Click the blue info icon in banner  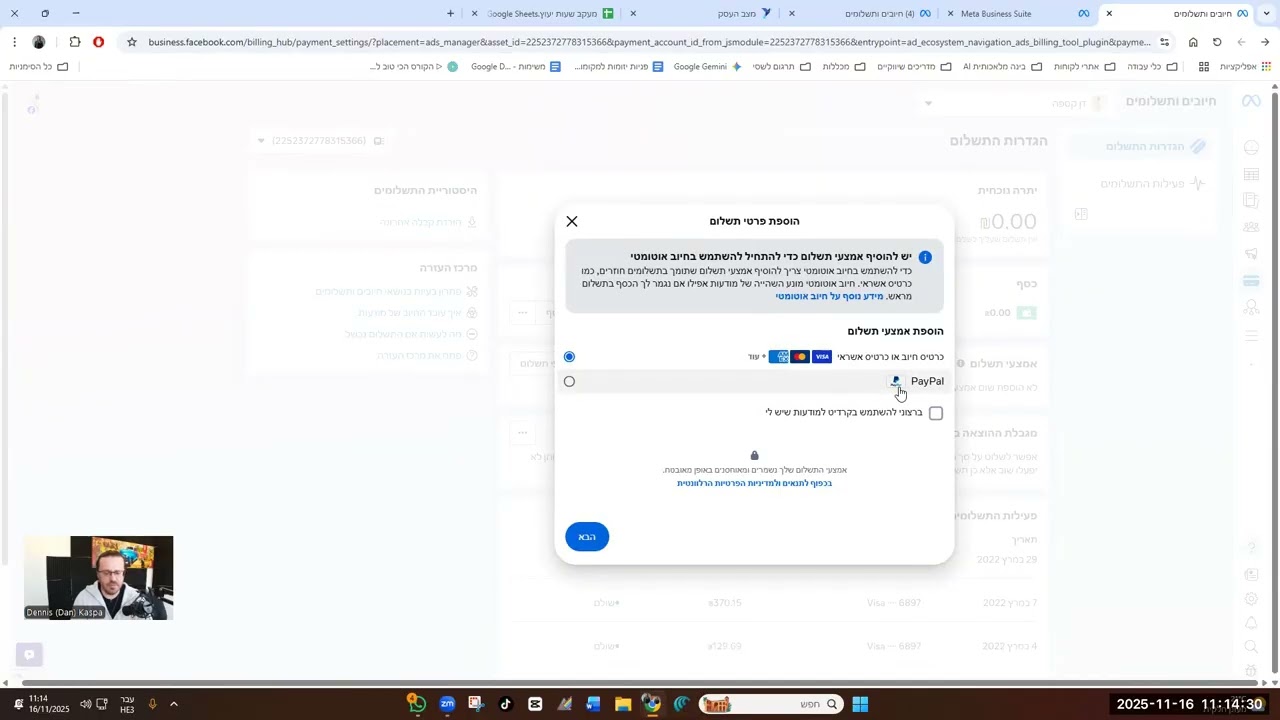925,257
